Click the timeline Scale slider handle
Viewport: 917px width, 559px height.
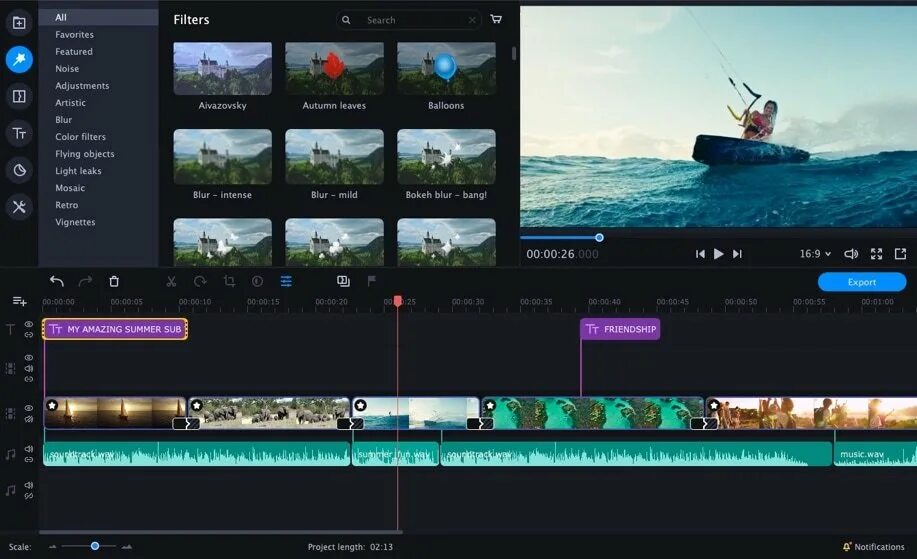click(95, 546)
